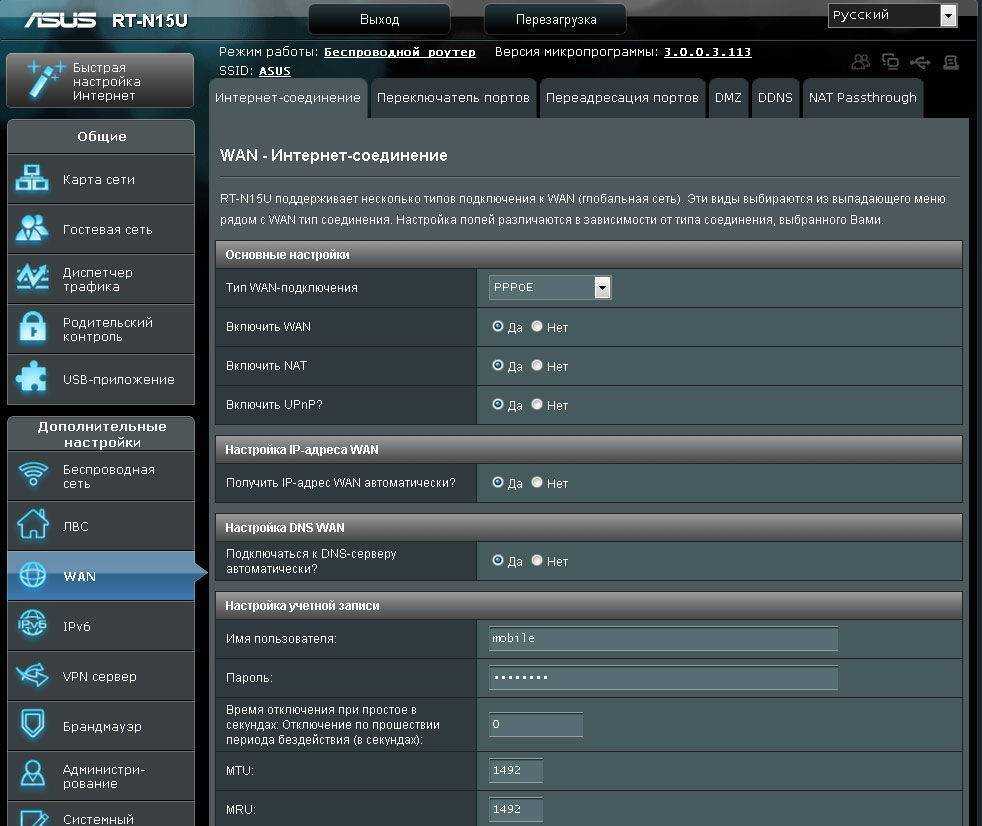Click the username field containing mobile
This screenshot has width=982, height=826.
pyautogui.click(x=662, y=638)
